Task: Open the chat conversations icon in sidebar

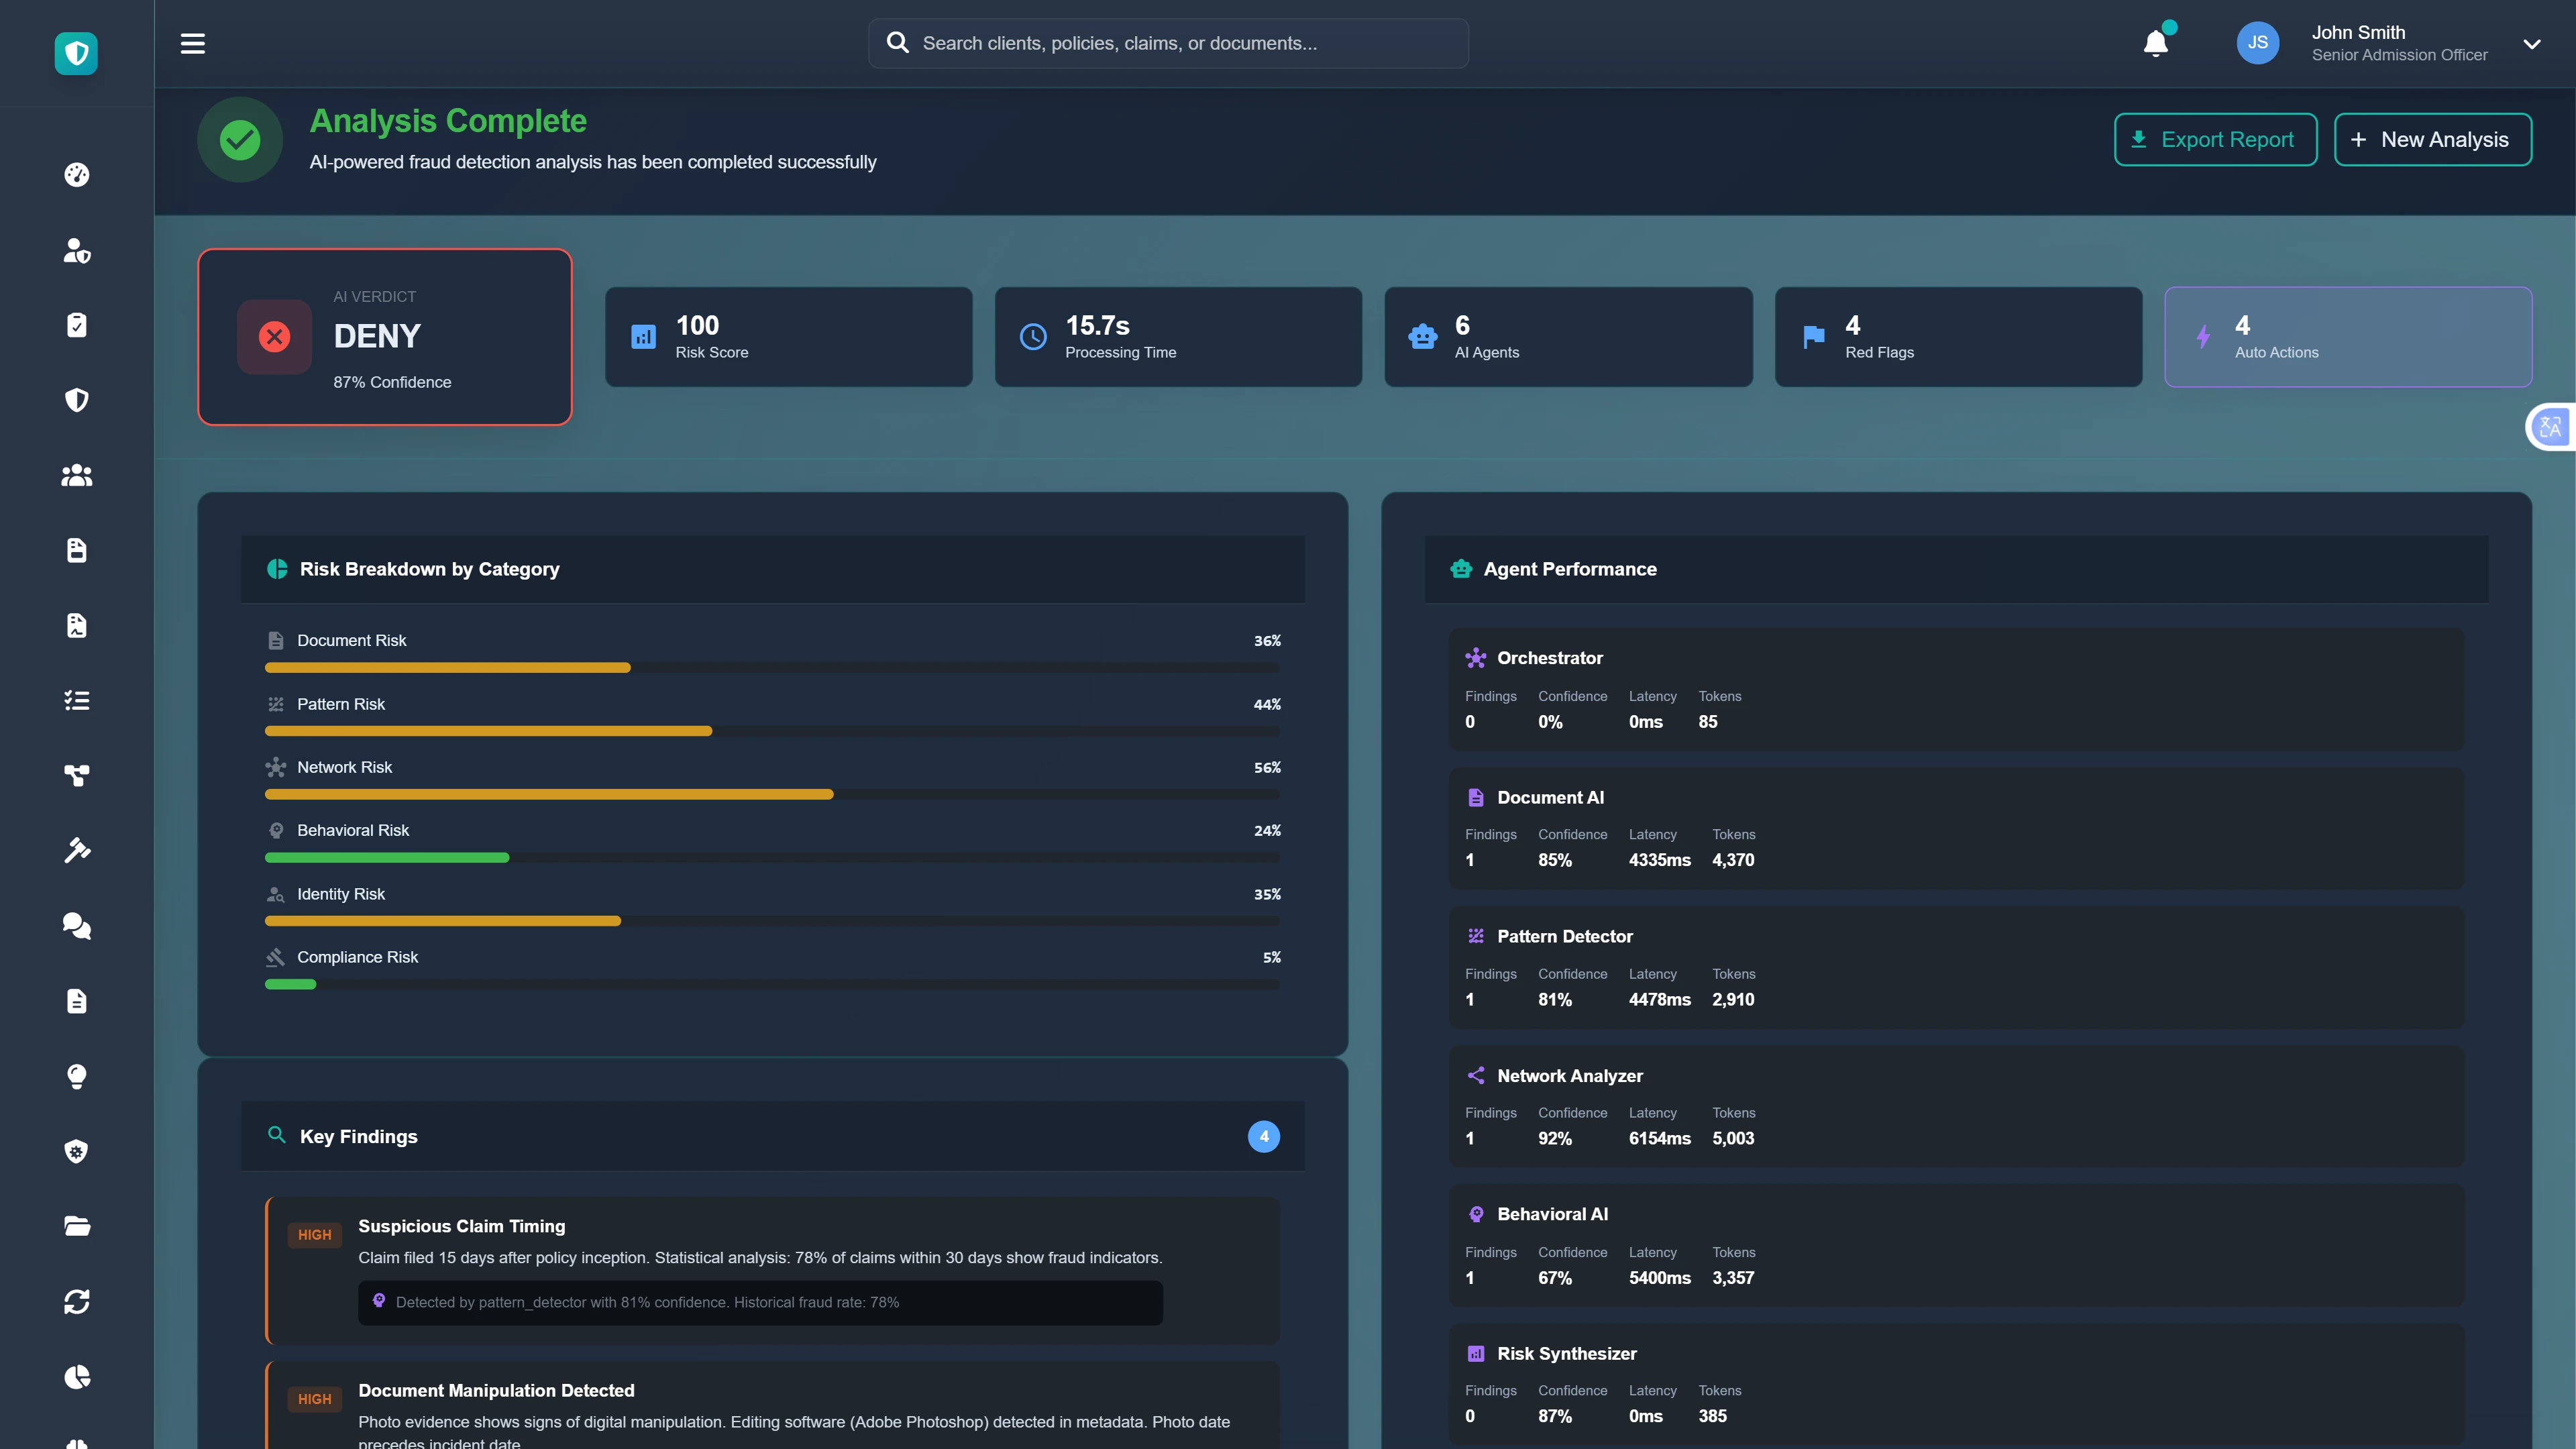Action: click(77, 926)
